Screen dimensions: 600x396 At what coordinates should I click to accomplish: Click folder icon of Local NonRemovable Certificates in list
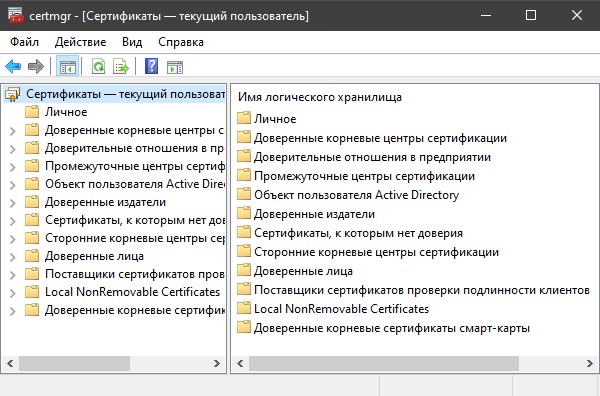click(244, 308)
